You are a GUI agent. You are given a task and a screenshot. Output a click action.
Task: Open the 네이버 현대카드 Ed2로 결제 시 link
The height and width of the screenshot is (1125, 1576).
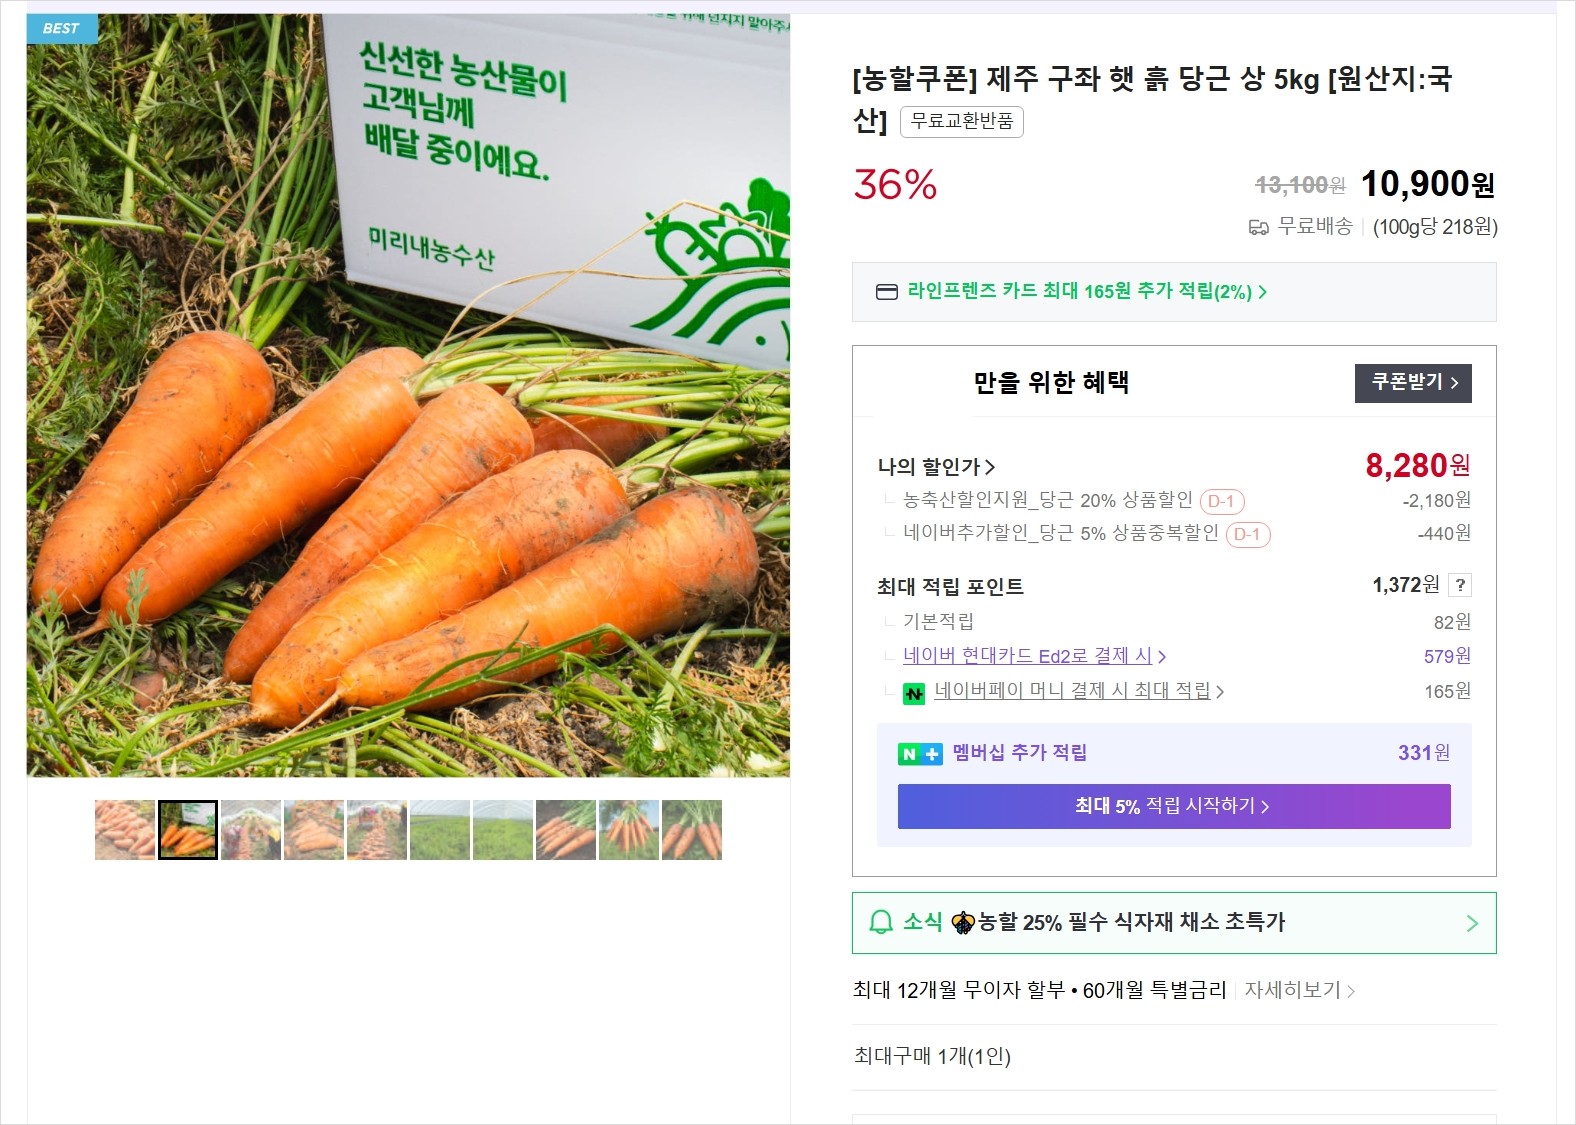pos(1034,656)
